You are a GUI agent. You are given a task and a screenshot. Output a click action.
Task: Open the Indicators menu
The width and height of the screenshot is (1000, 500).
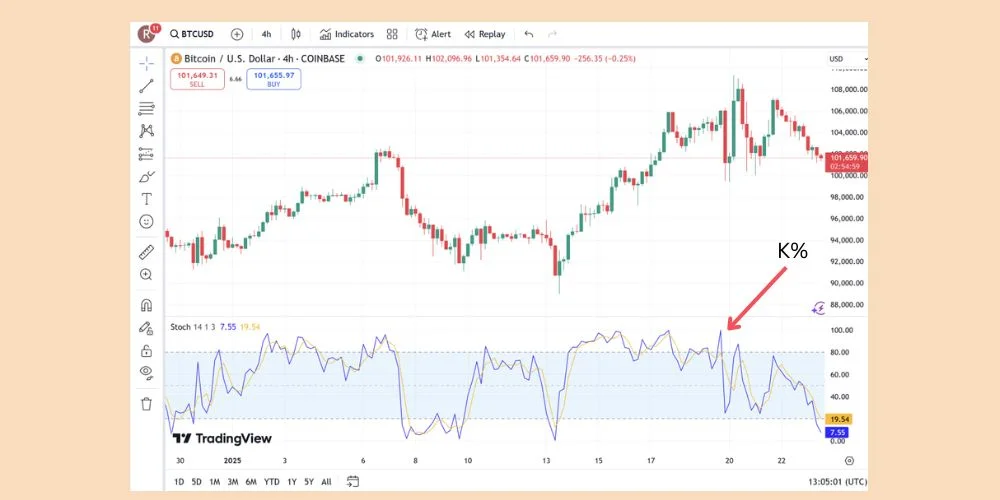point(347,34)
